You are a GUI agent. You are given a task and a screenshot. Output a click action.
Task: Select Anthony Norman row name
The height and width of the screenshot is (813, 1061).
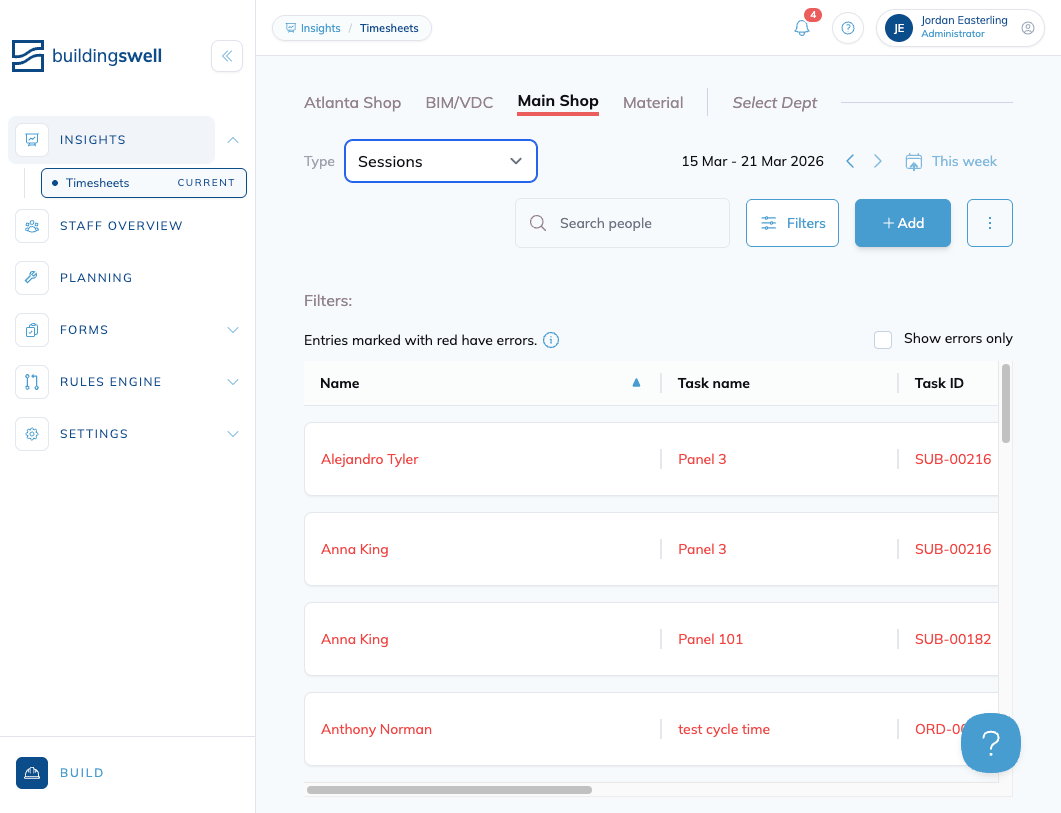(376, 729)
